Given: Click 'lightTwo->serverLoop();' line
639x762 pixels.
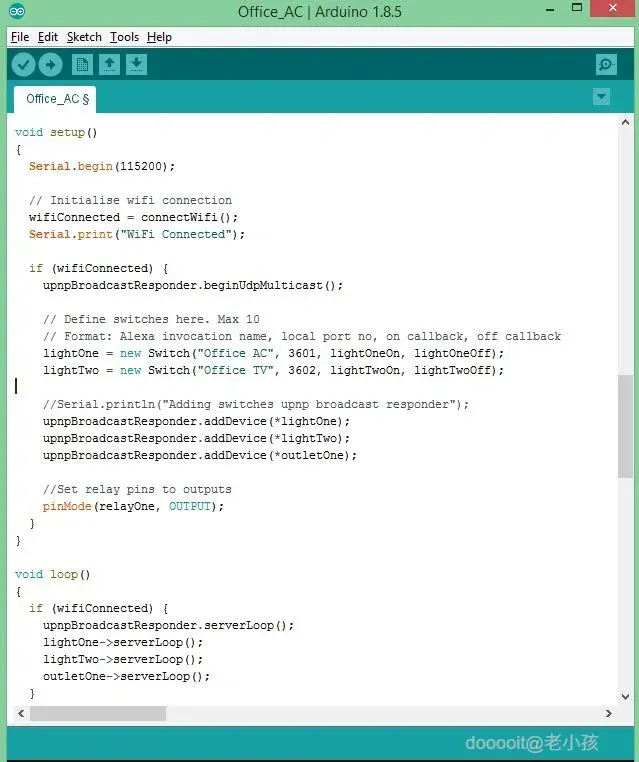Looking at the screenshot, I should [x=123, y=659].
